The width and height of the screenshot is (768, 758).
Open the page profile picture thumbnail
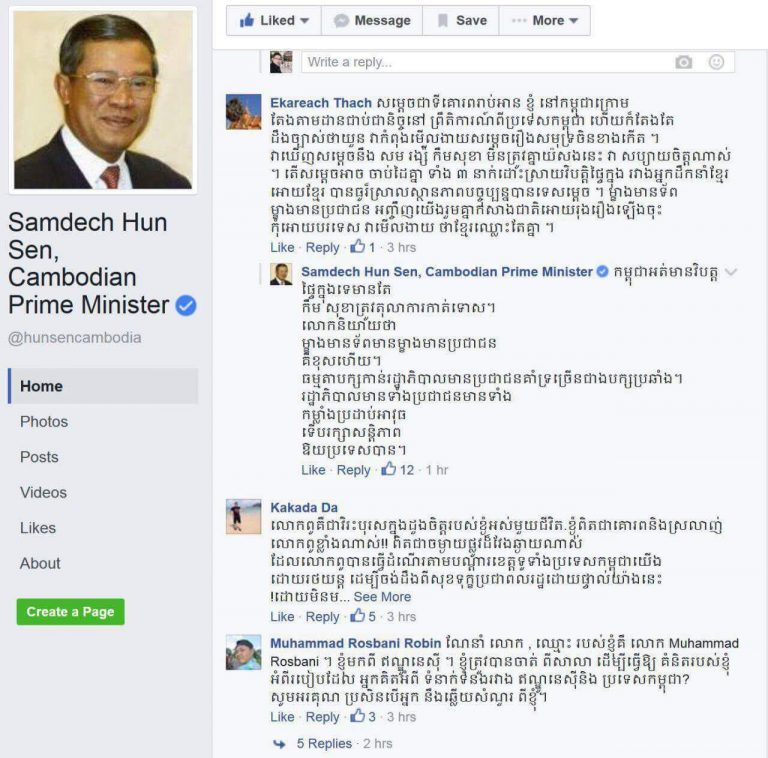pyautogui.click(x=103, y=100)
